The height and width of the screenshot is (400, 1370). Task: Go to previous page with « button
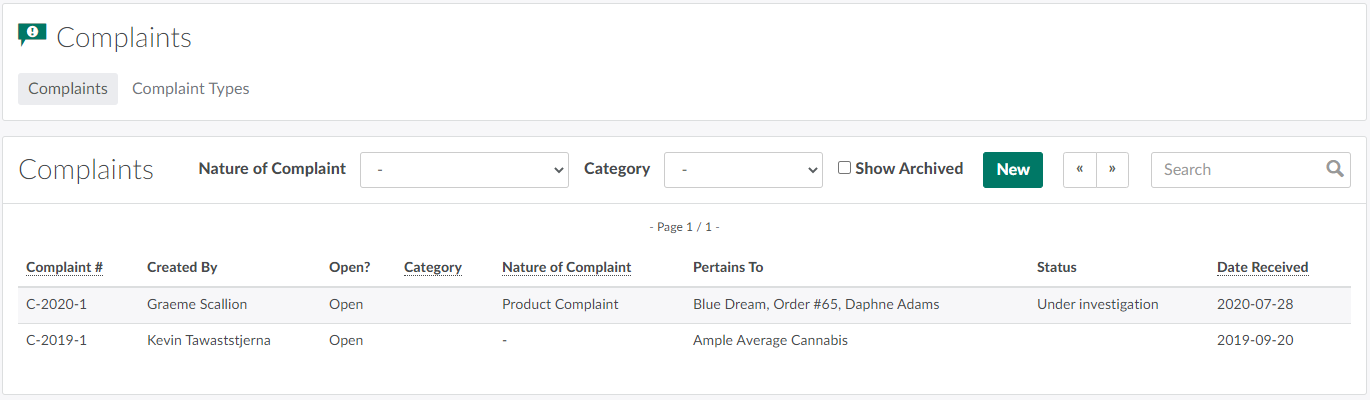coord(1079,170)
